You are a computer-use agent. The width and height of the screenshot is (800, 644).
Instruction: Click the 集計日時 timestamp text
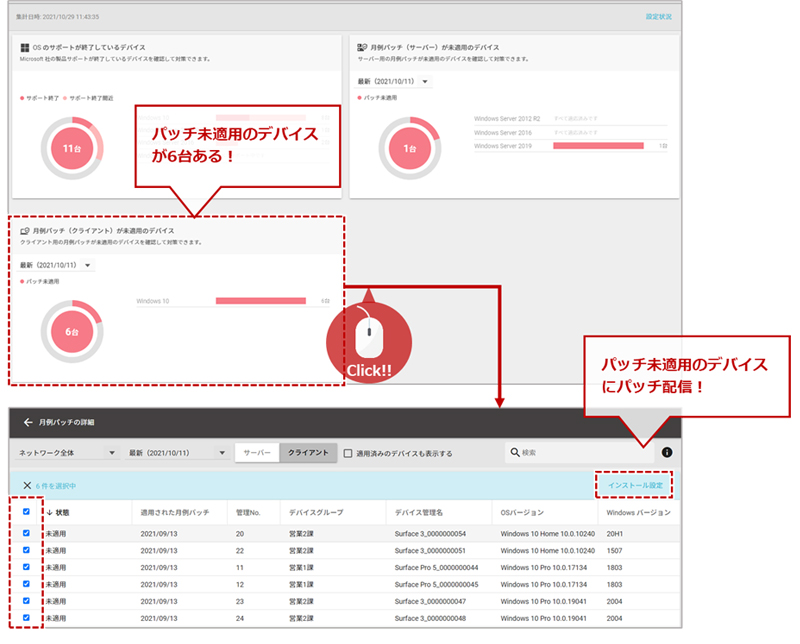[x=57, y=17]
